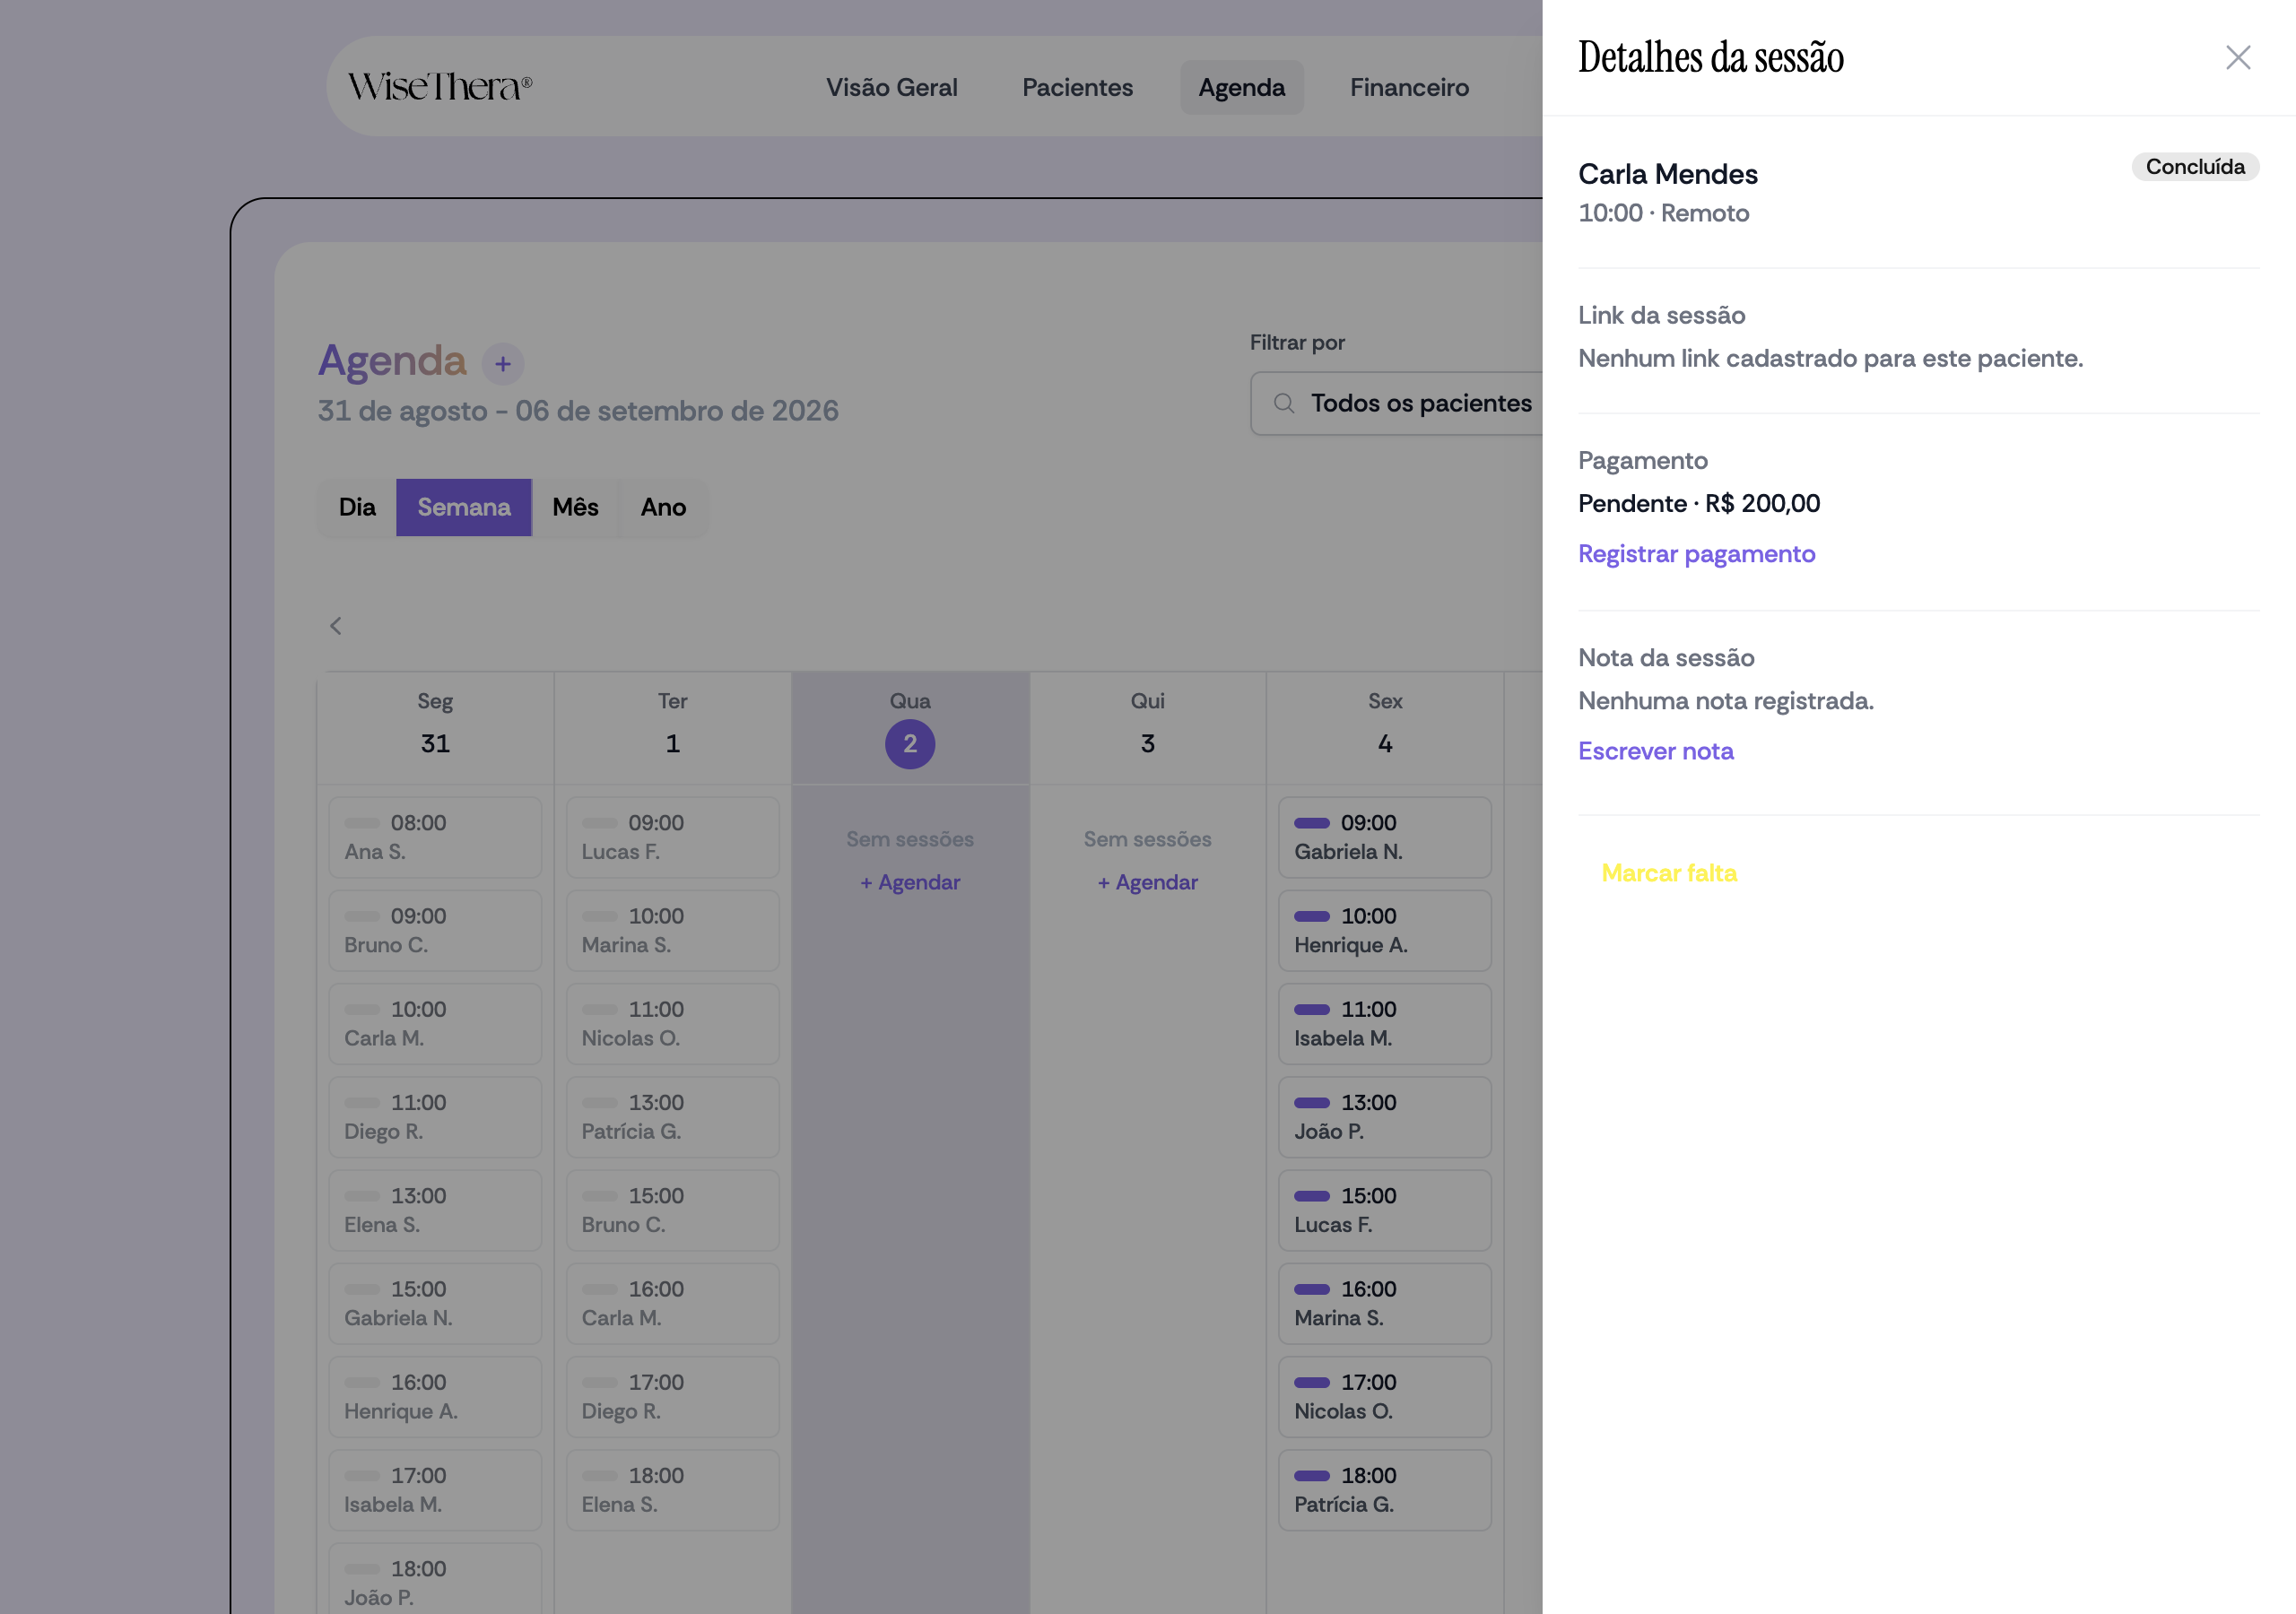Close the Detalhes da sessão panel
The image size is (2296, 1614).
[x=2237, y=57]
